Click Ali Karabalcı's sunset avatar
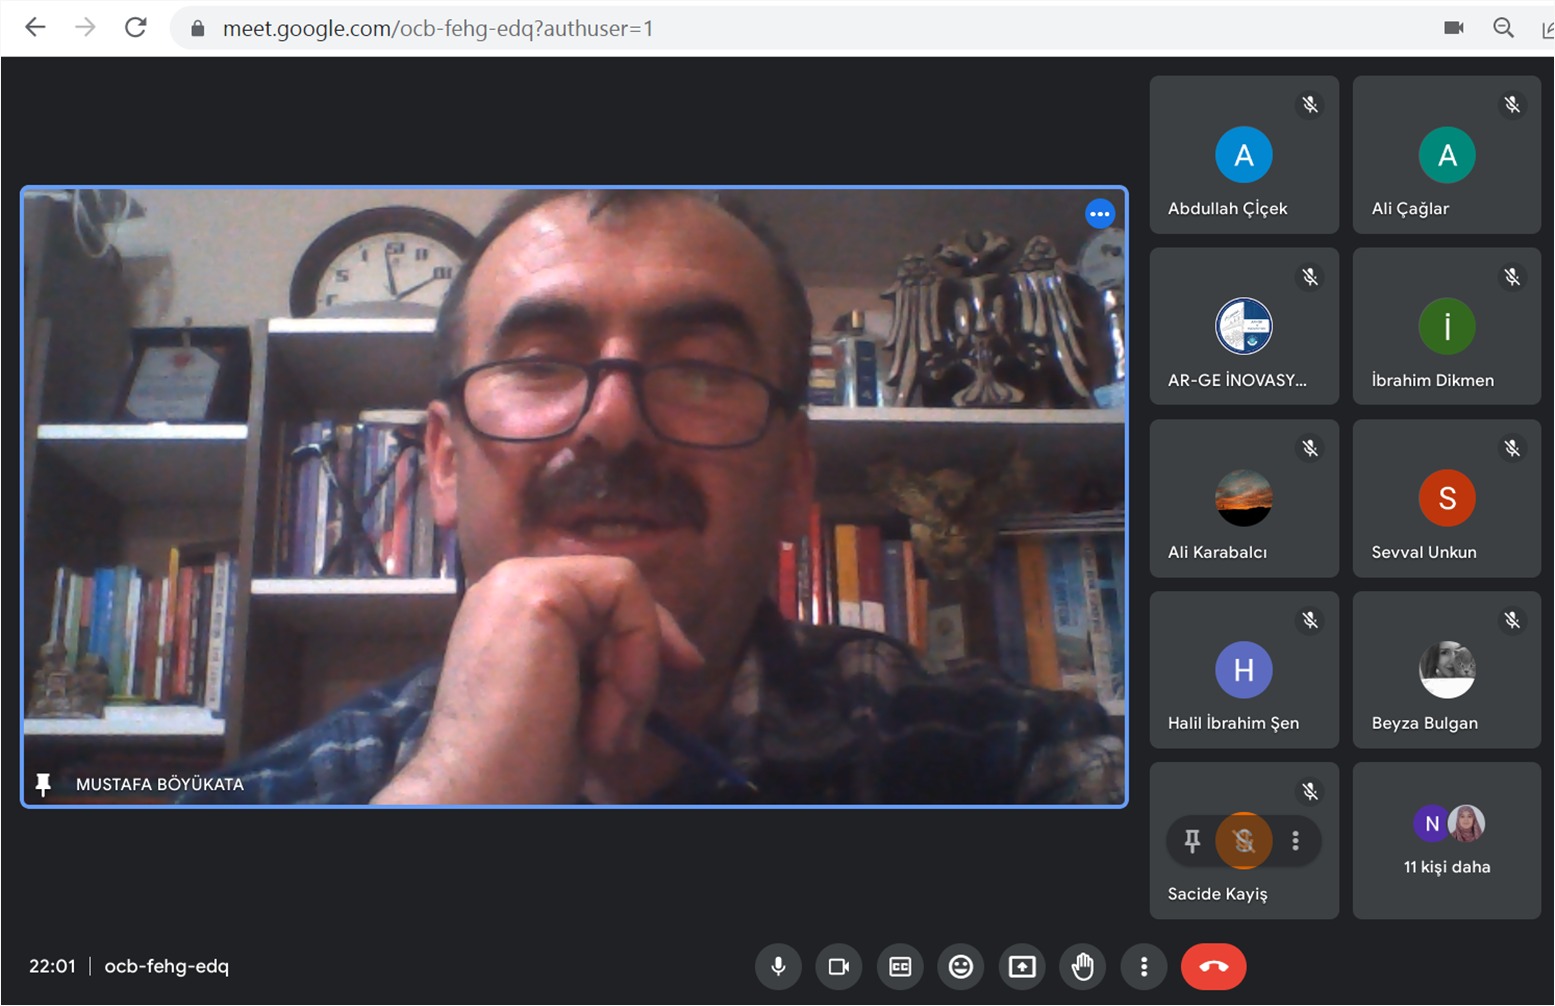The image size is (1555, 1006). (x=1243, y=498)
